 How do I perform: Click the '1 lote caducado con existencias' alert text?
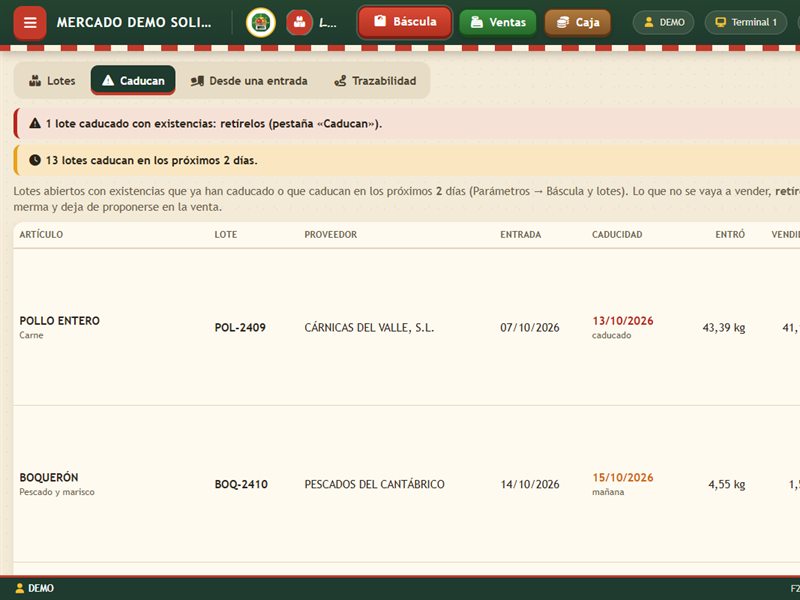click(x=214, y=123)
